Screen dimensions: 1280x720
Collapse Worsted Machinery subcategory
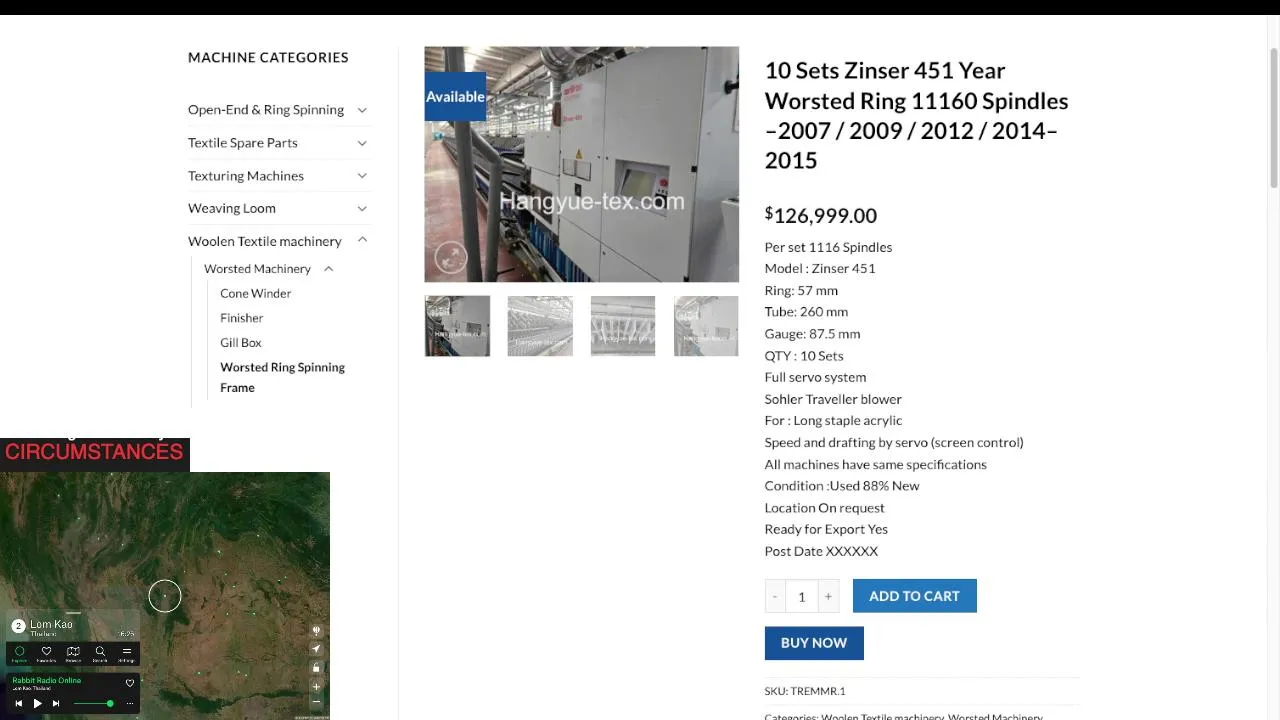pyautogui.click(x=328, y=269)
